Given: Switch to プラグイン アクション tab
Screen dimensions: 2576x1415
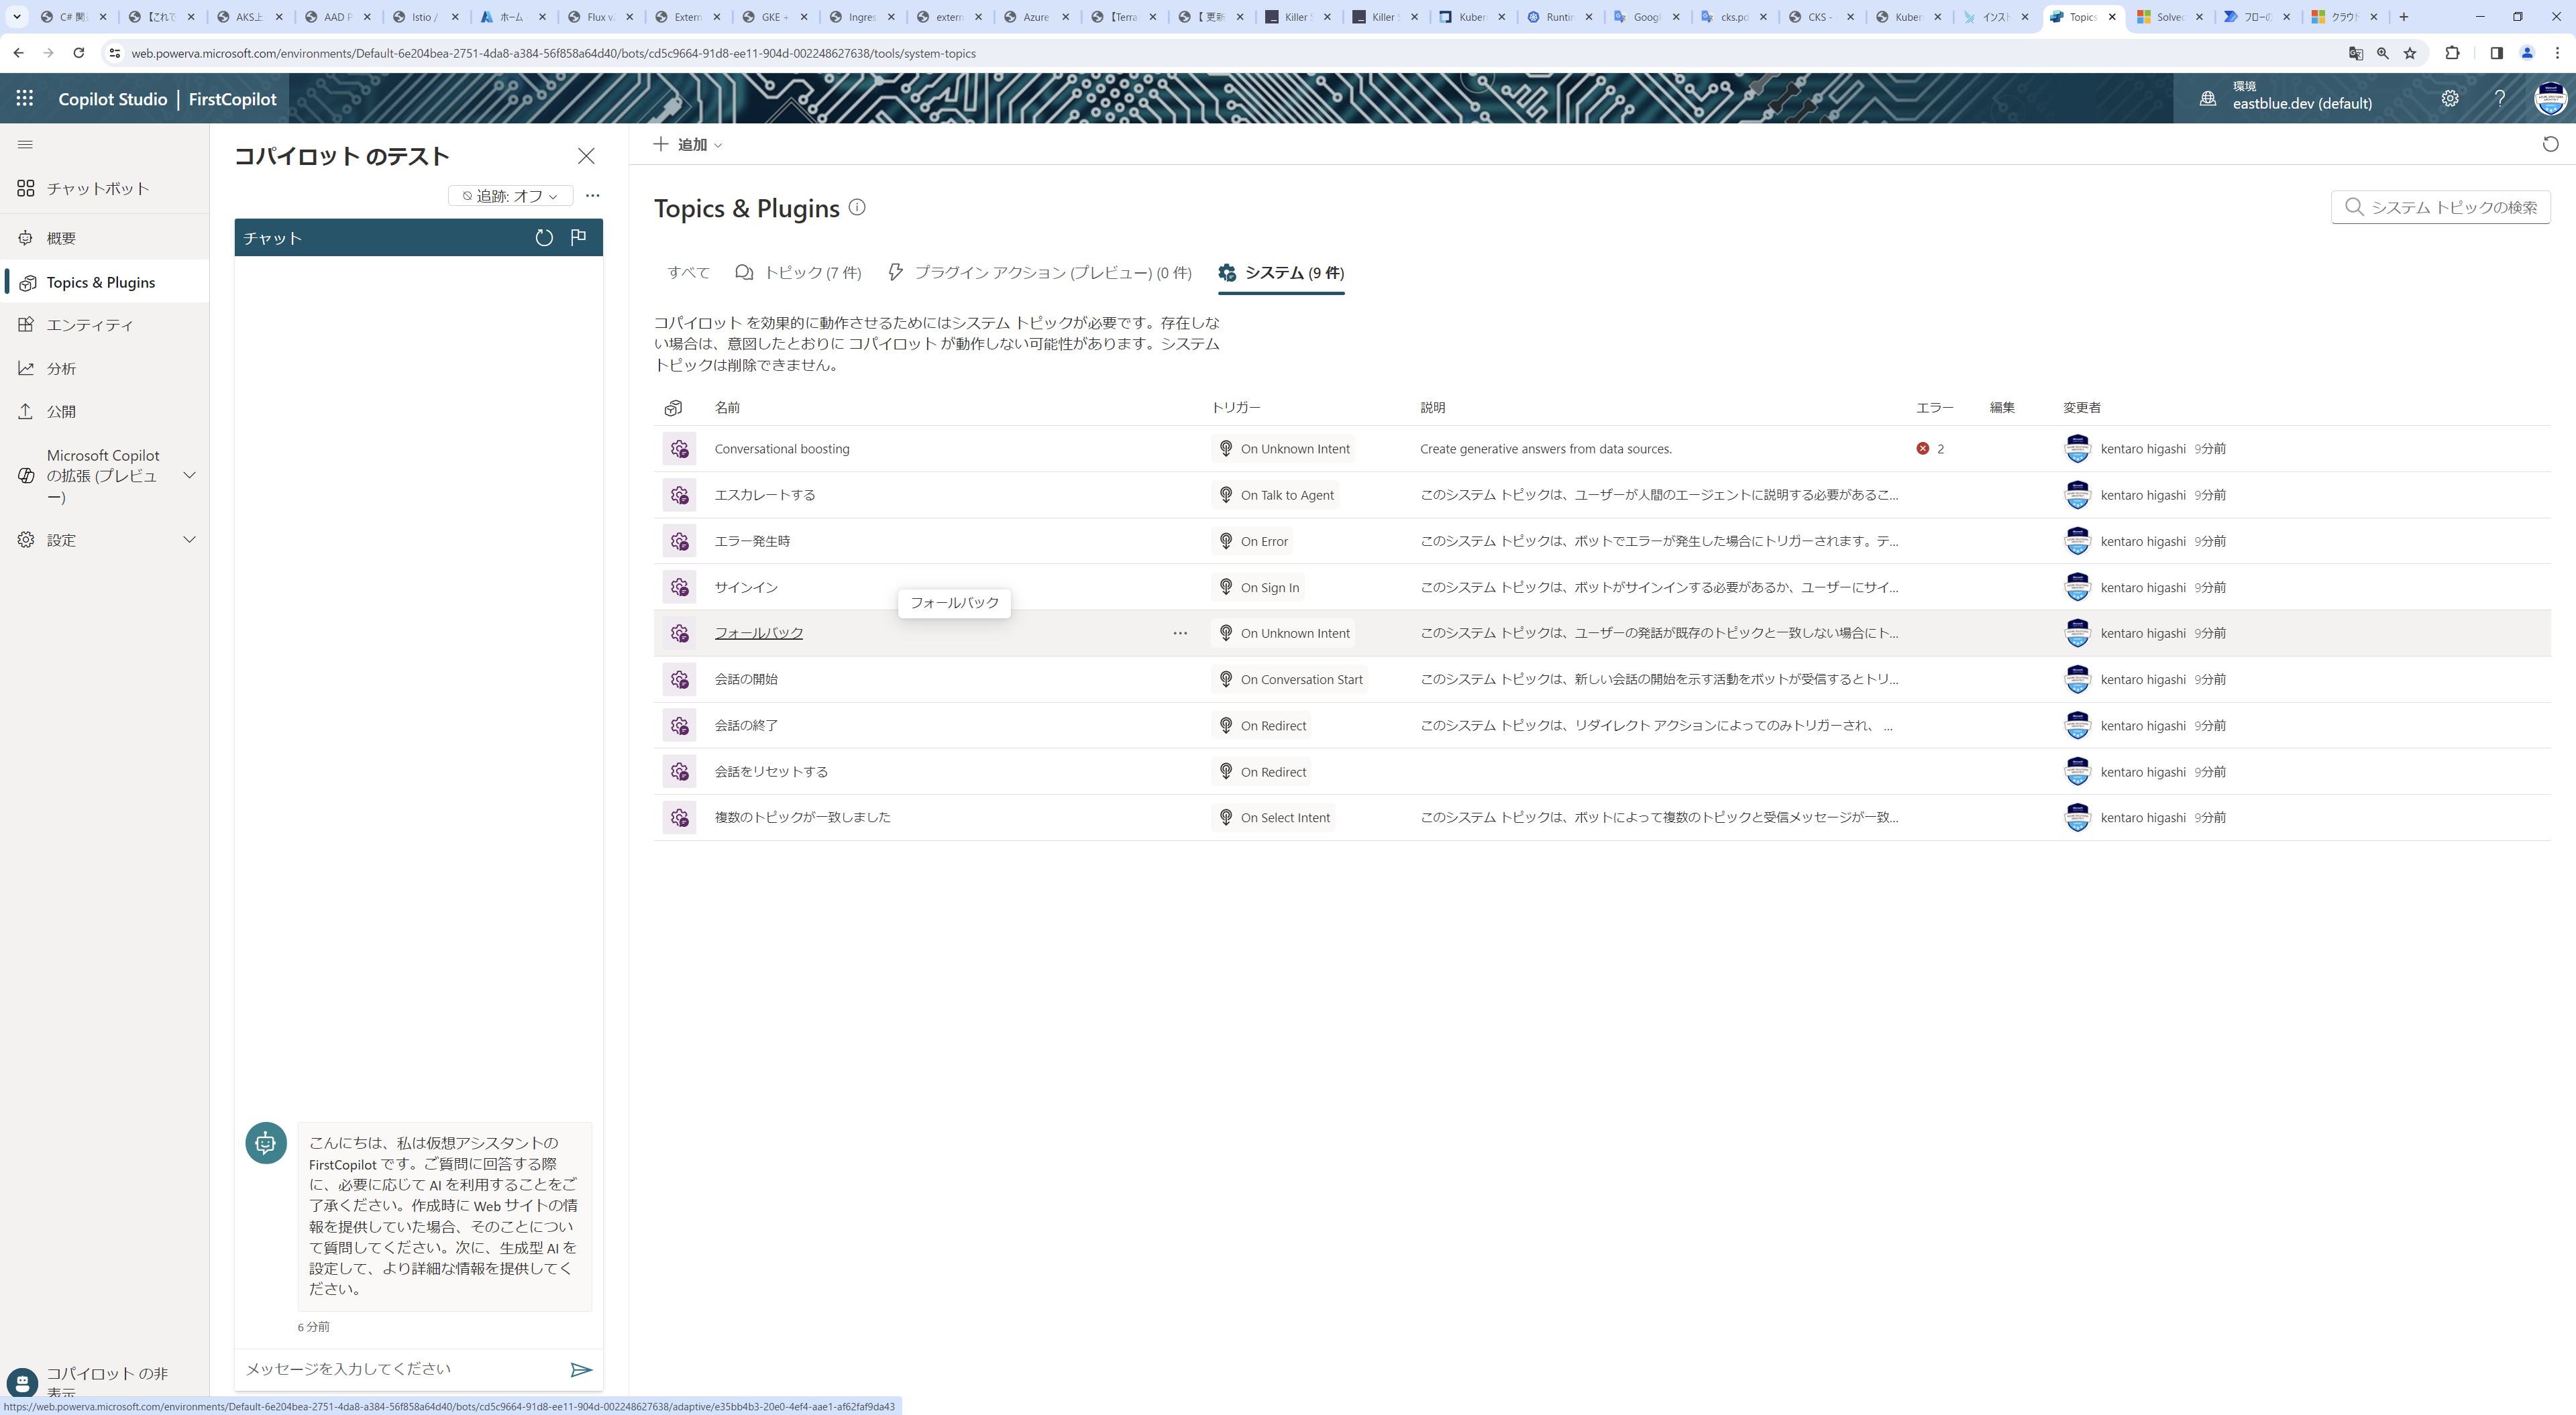Looking at the screenshot, I should 1040,272.
